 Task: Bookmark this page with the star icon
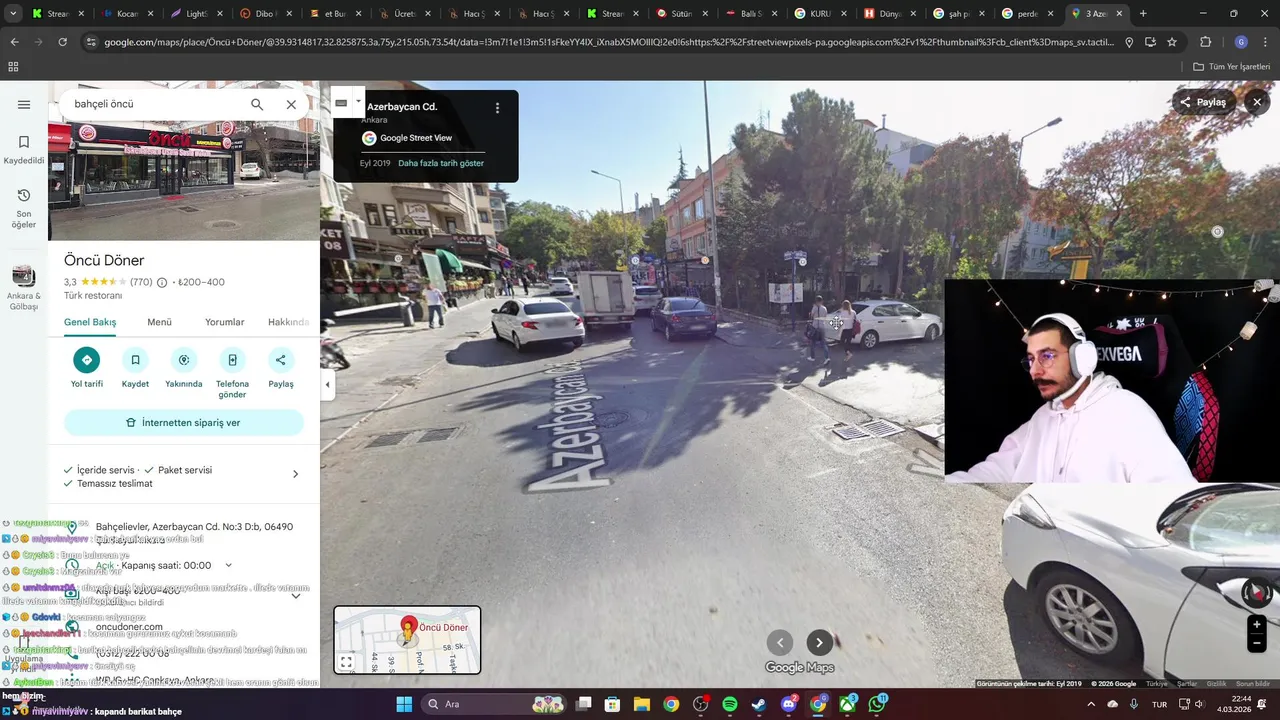tap(1172, 42)
